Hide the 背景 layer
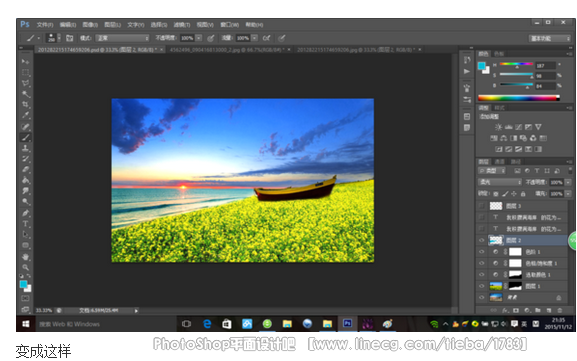This screenshot has height=361, width=577. (482, 297)
